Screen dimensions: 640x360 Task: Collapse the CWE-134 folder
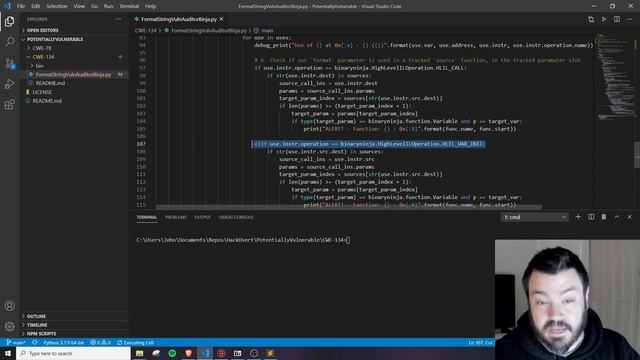coord(43,57)
